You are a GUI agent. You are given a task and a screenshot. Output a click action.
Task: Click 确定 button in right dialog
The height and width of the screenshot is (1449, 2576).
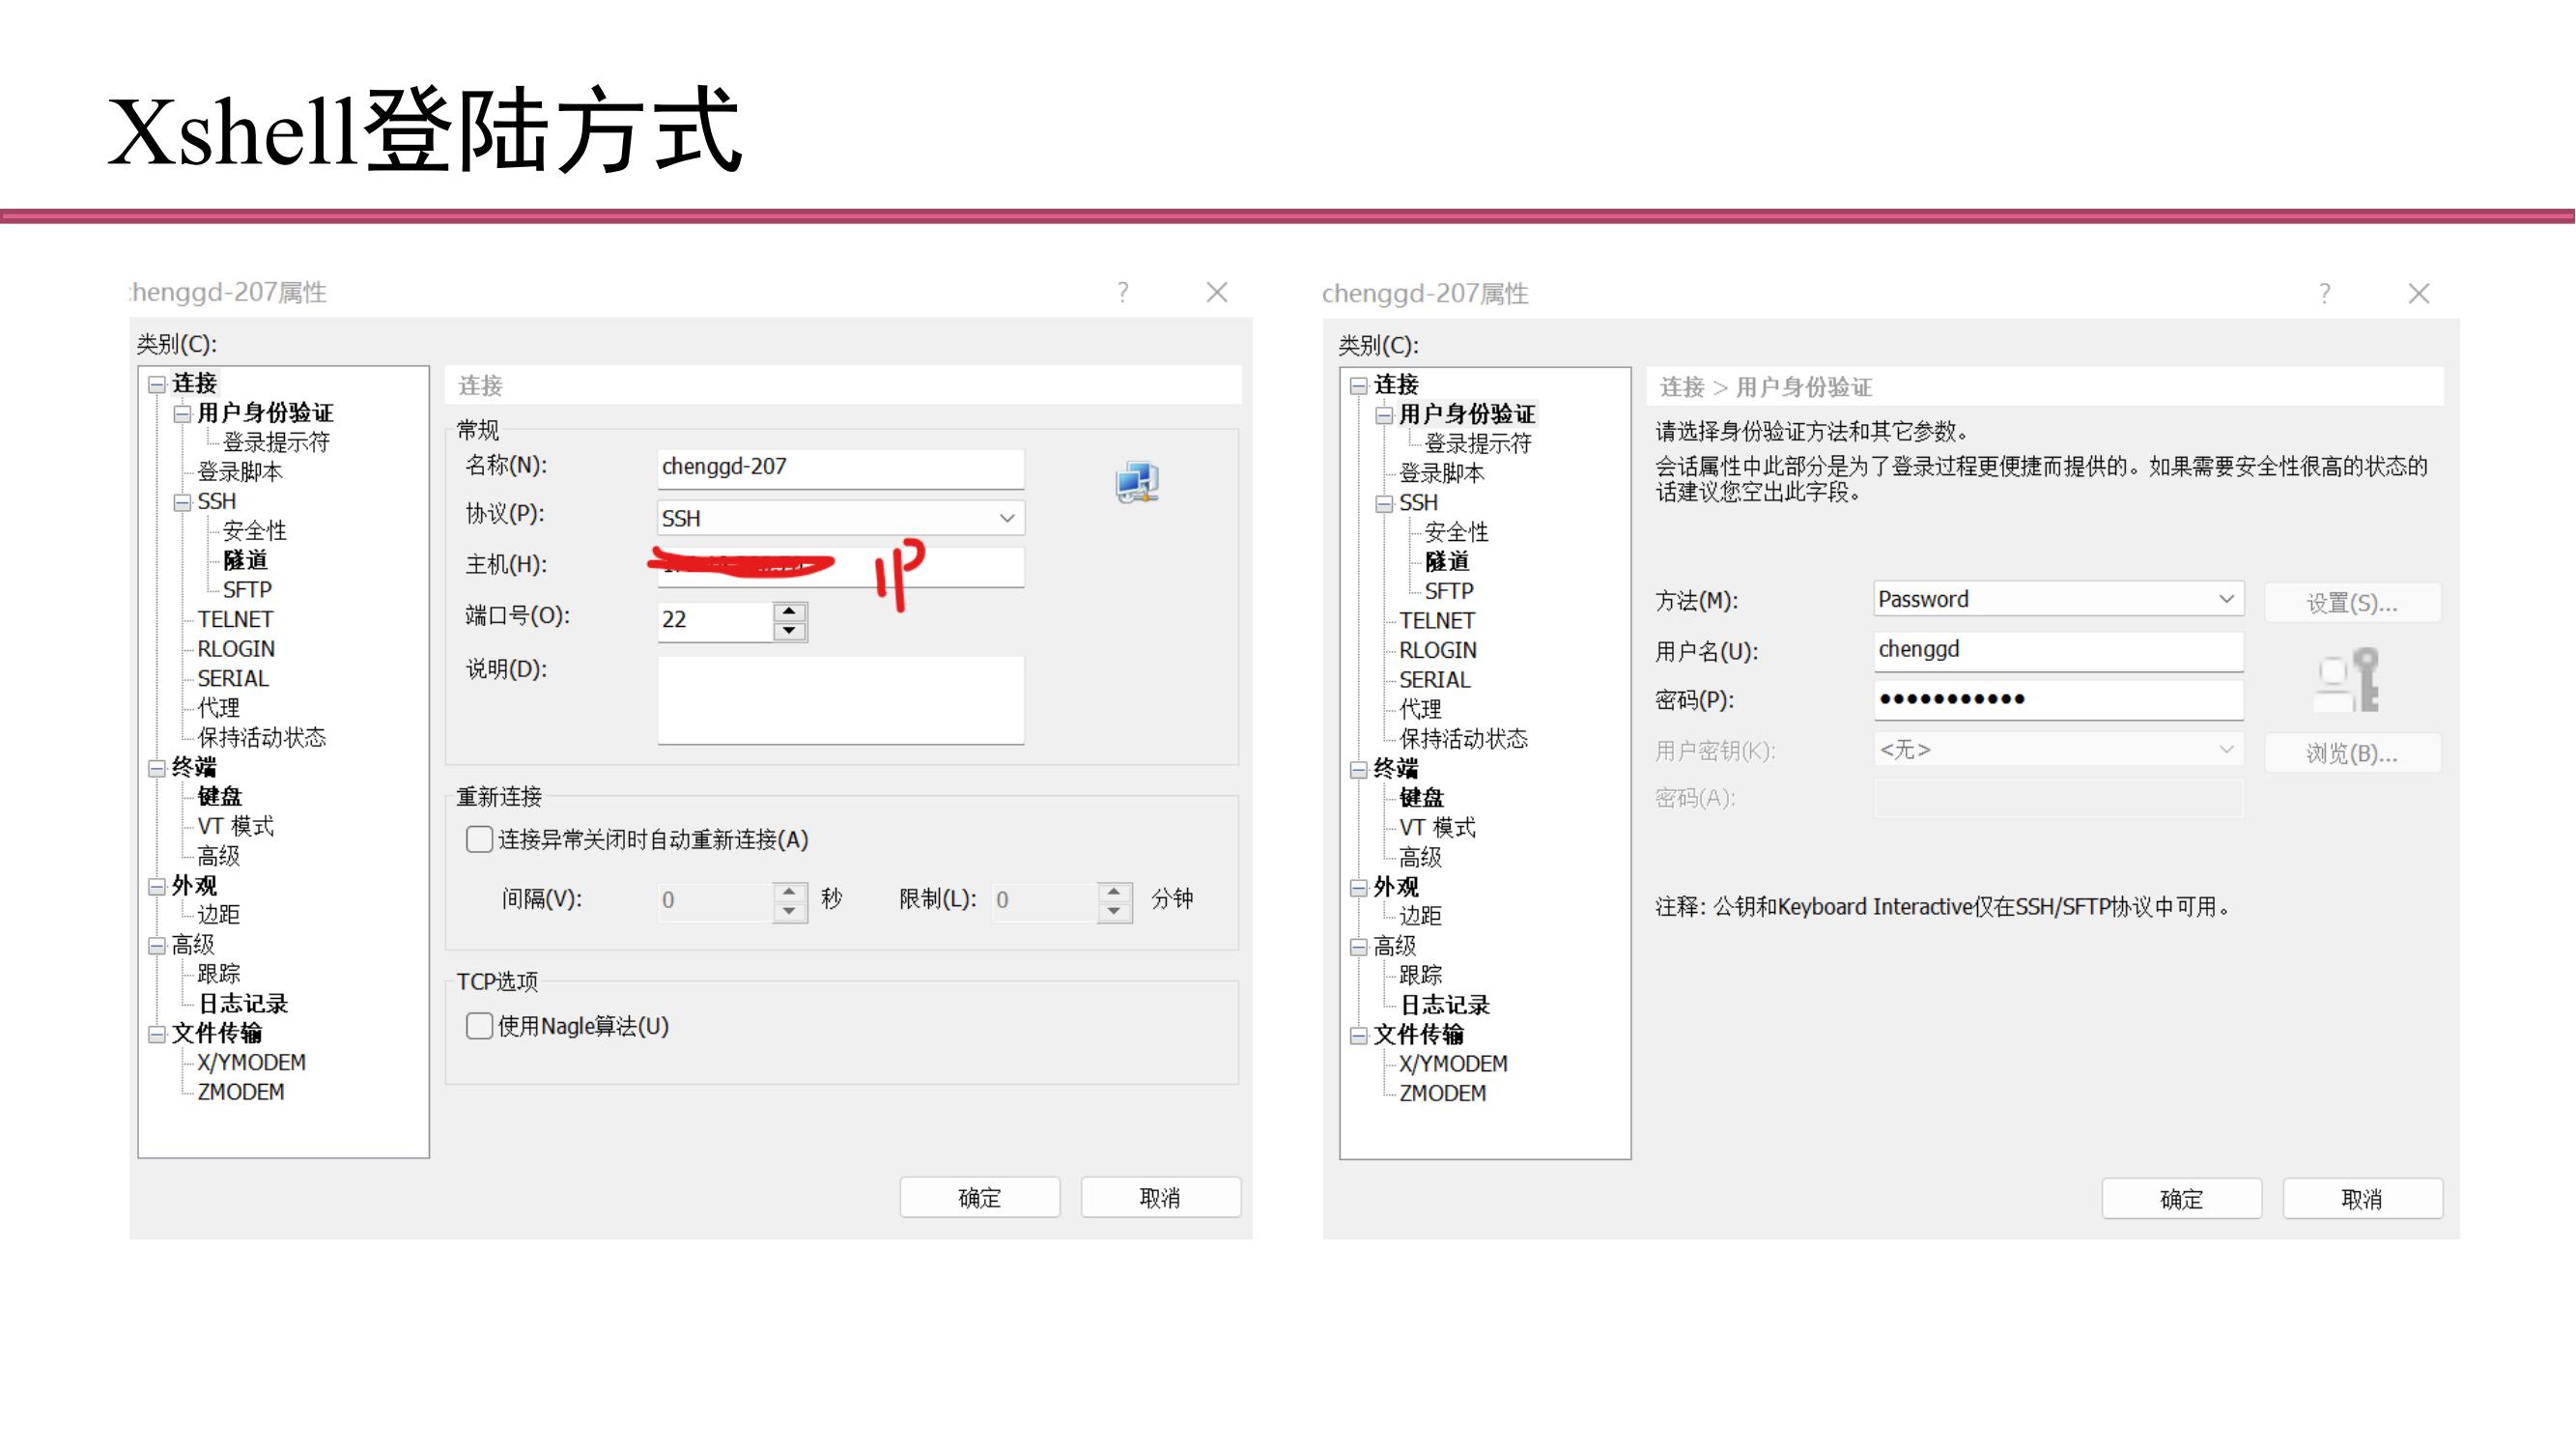coord(2181,1198)
